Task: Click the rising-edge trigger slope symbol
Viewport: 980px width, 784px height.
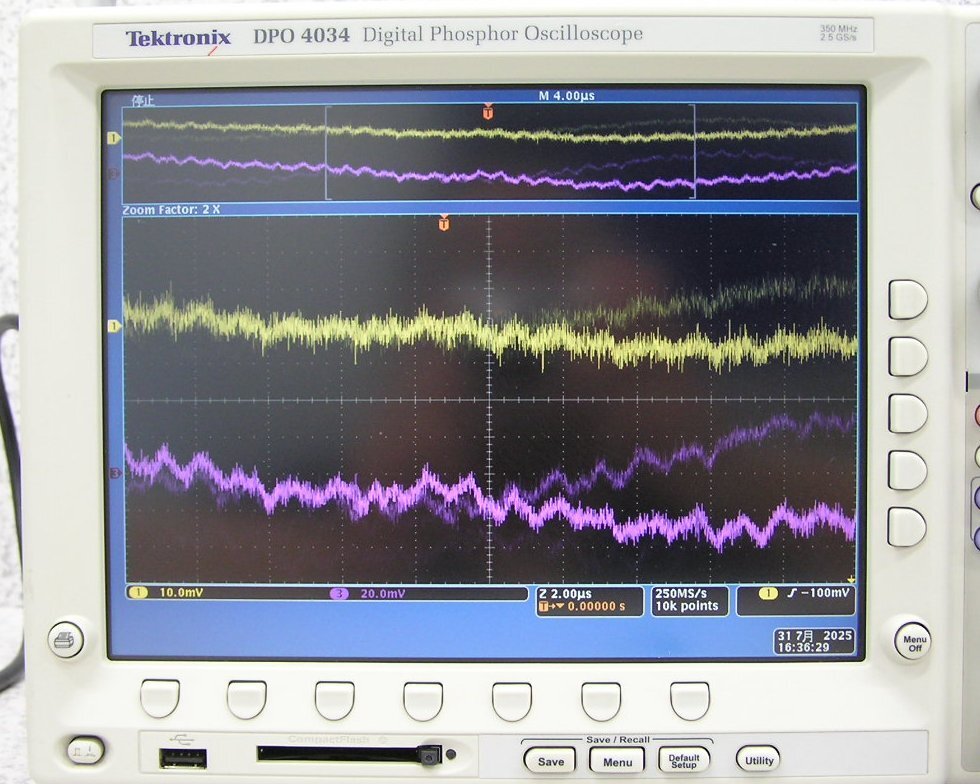Action: point(792,593)
